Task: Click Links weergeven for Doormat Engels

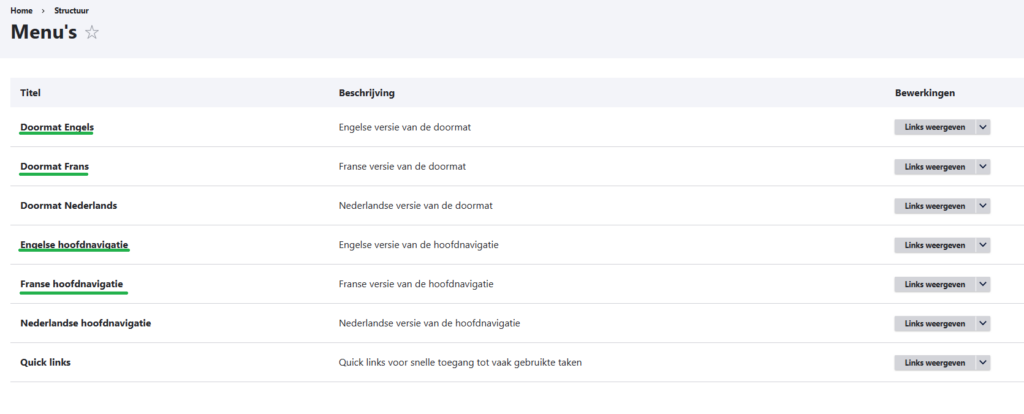Action: (x=934, y=127)
